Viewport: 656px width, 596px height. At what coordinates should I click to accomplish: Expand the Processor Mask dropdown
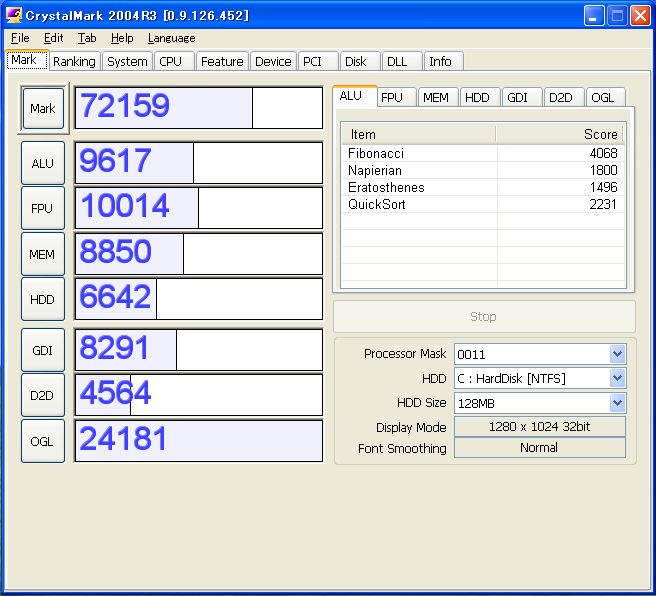pos(618,354)
